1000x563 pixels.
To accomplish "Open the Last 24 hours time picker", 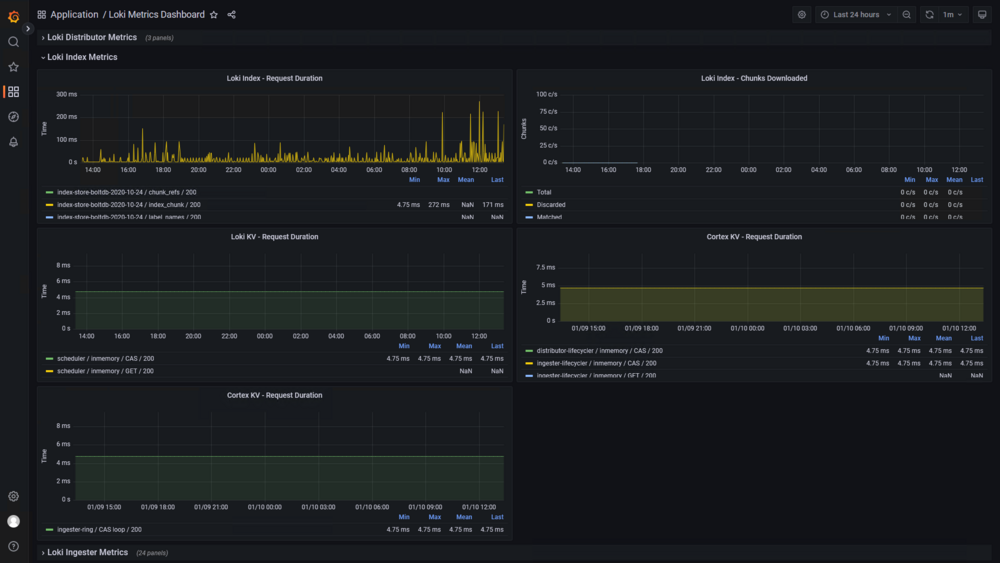I will (x=856, y=15).
